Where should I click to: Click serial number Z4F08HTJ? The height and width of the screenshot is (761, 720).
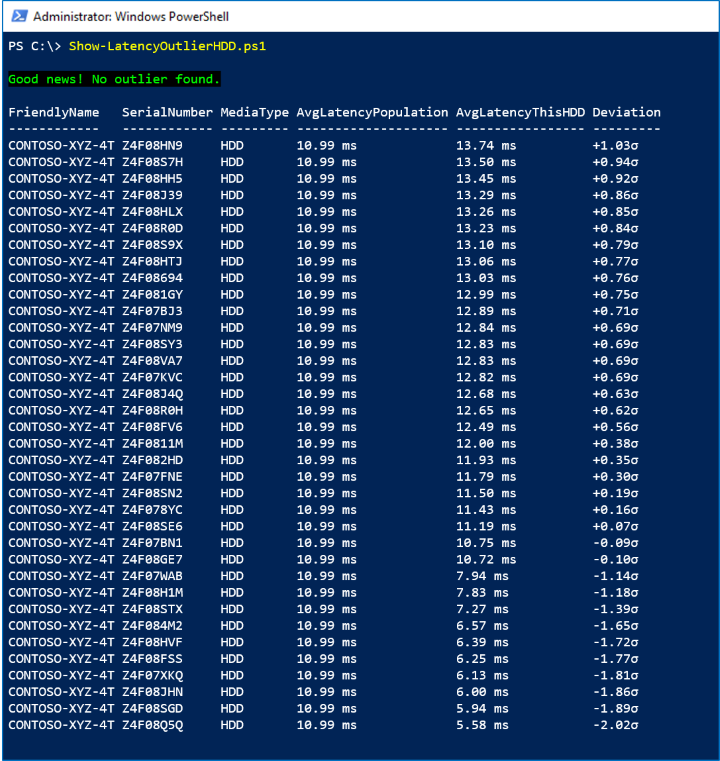(x=152, y=262)
